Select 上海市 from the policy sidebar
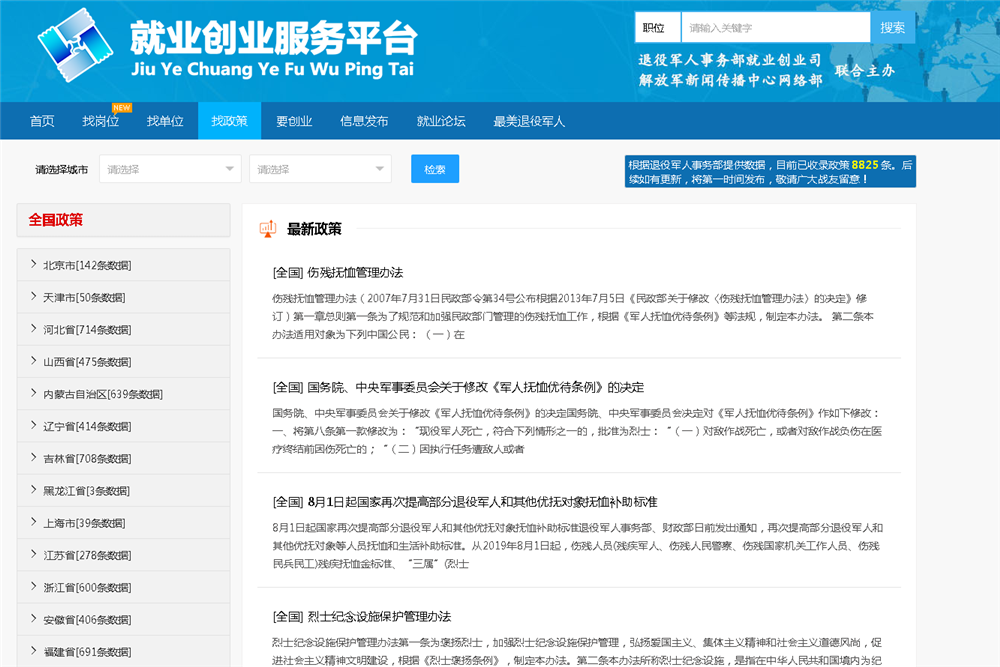Screen dimensions: 1000x667 83,523
